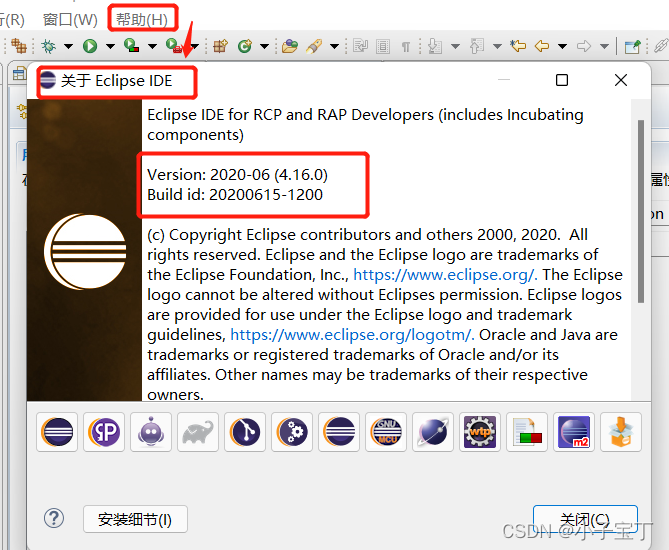Viewport: 669px width, 550px height.
Task: Toggle Show Whitespace Characters pilcrow icon
Action: tap(406, 46)
